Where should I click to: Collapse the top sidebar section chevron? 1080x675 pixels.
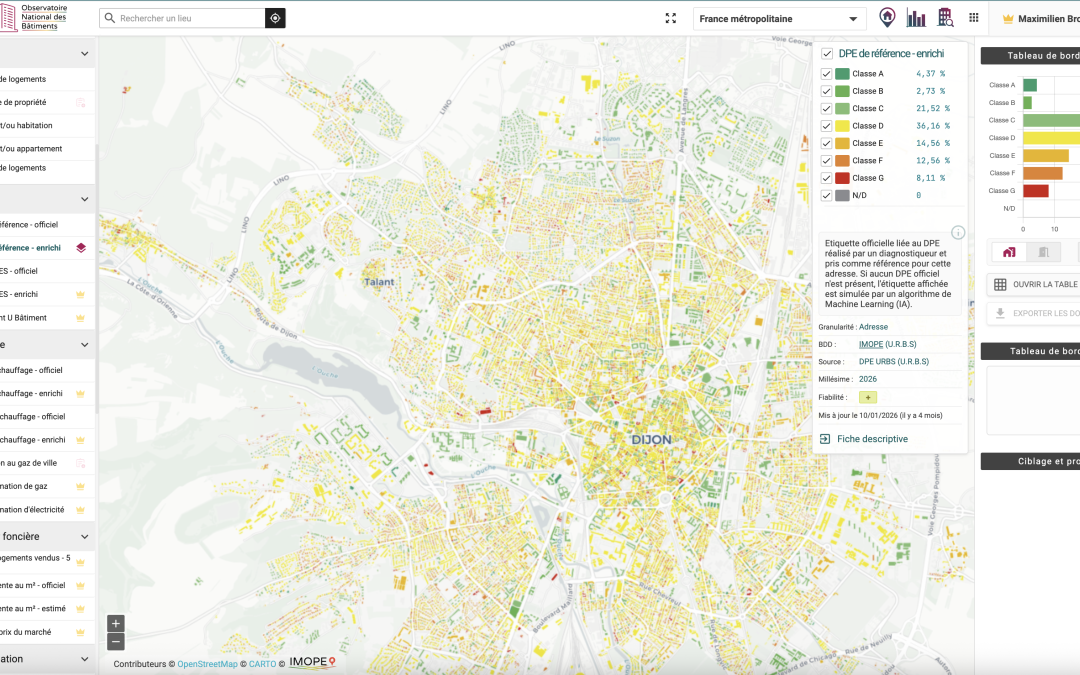coord(84,54)
